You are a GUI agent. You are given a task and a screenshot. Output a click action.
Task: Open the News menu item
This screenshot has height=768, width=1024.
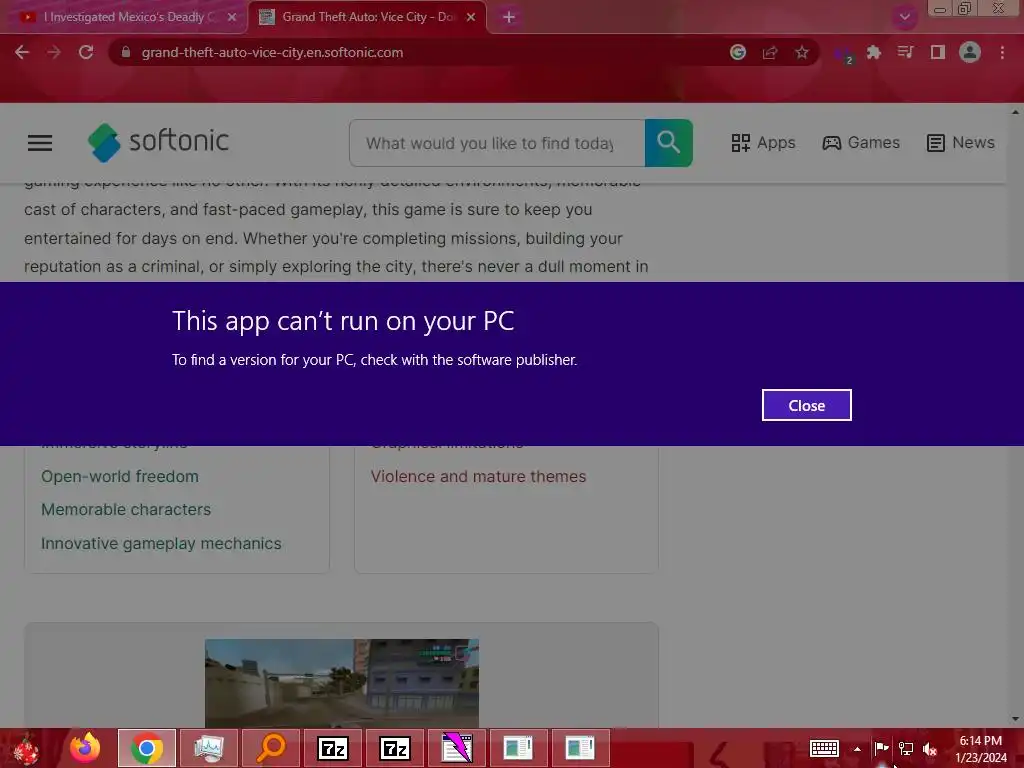[x=961, y=142]
